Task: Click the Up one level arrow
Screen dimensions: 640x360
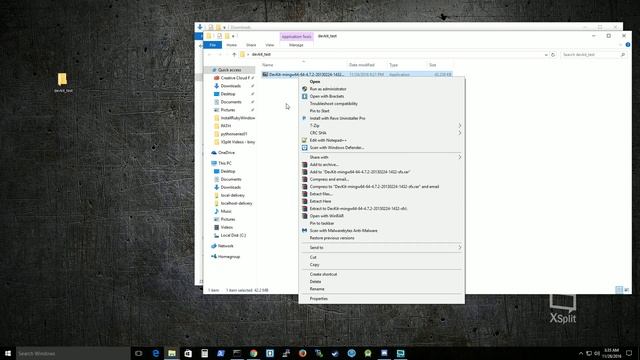Action: pos(234,55)
